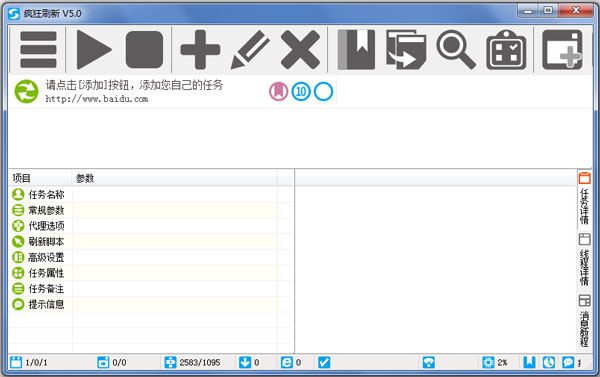Click the import windows arrow icon
Screen dimensions: 600x377
406,50
